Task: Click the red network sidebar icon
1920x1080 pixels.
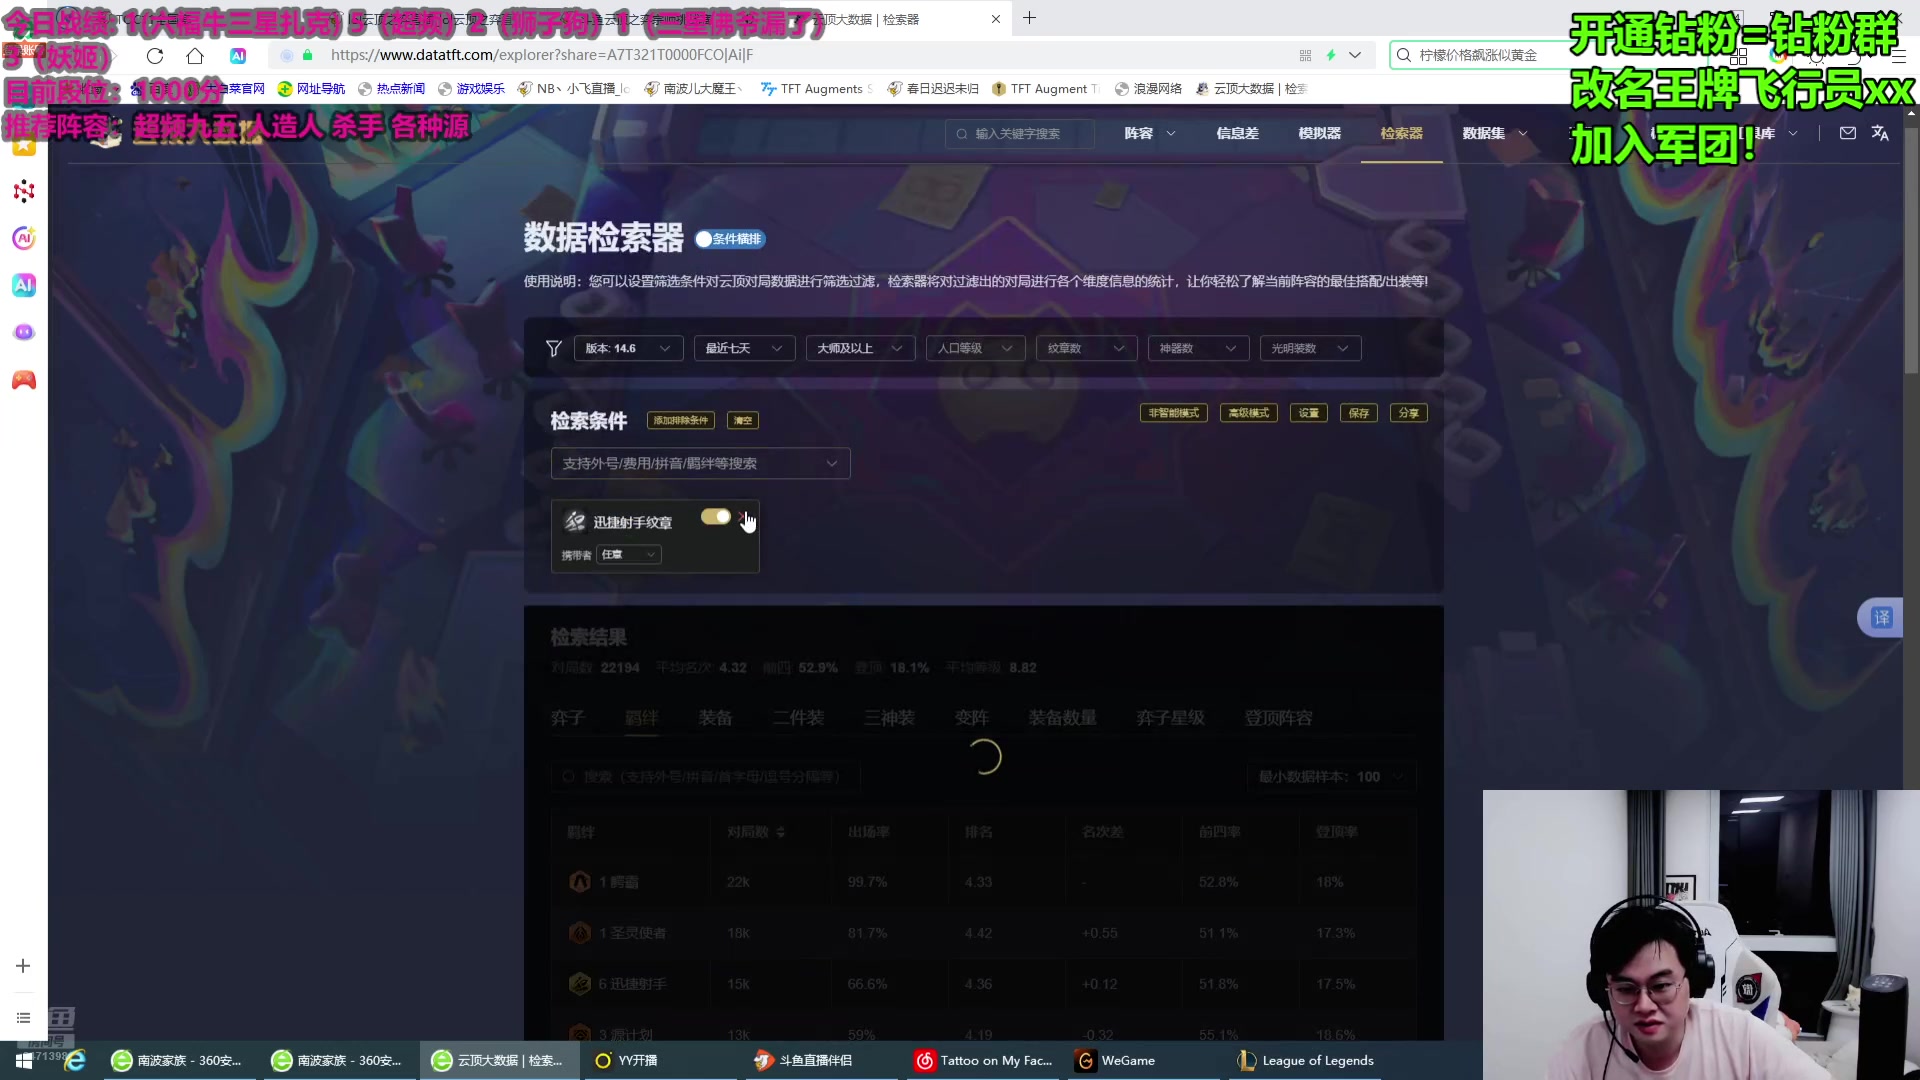Action: (24, 191)
